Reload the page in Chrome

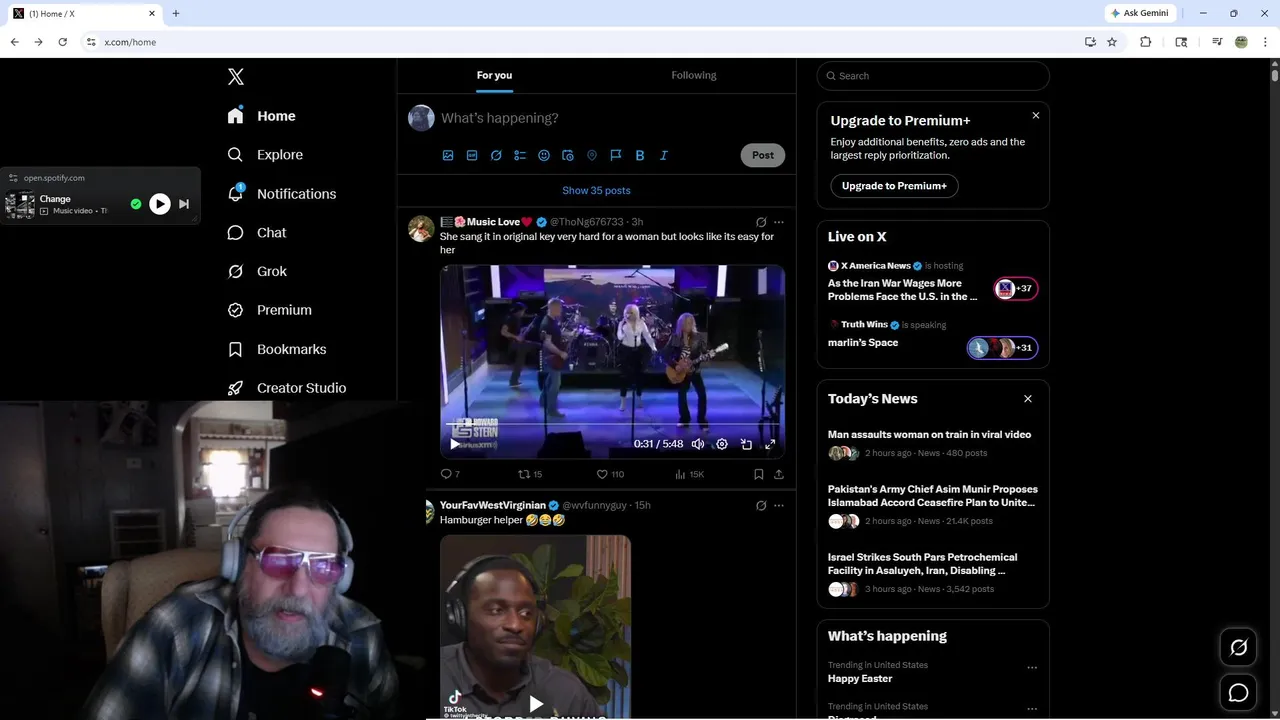[62, 42]
